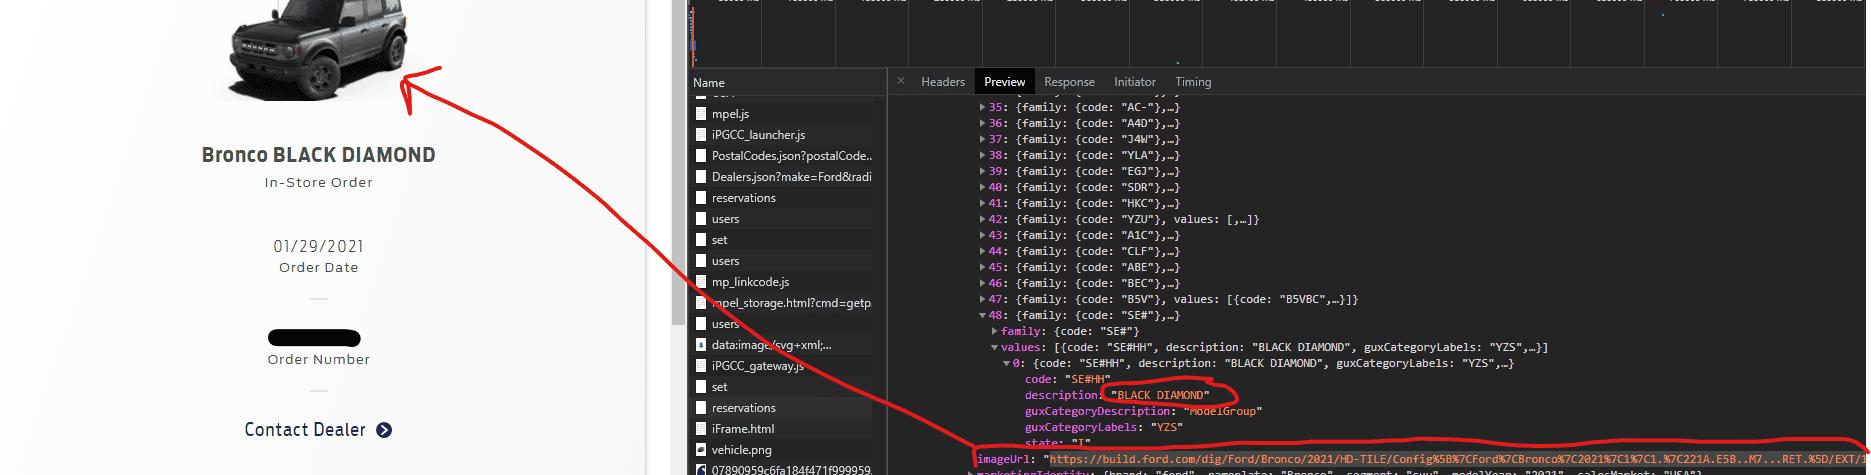1871x475 pixels.
Task: Click the Dealers.json request icon
Action: 701,177
